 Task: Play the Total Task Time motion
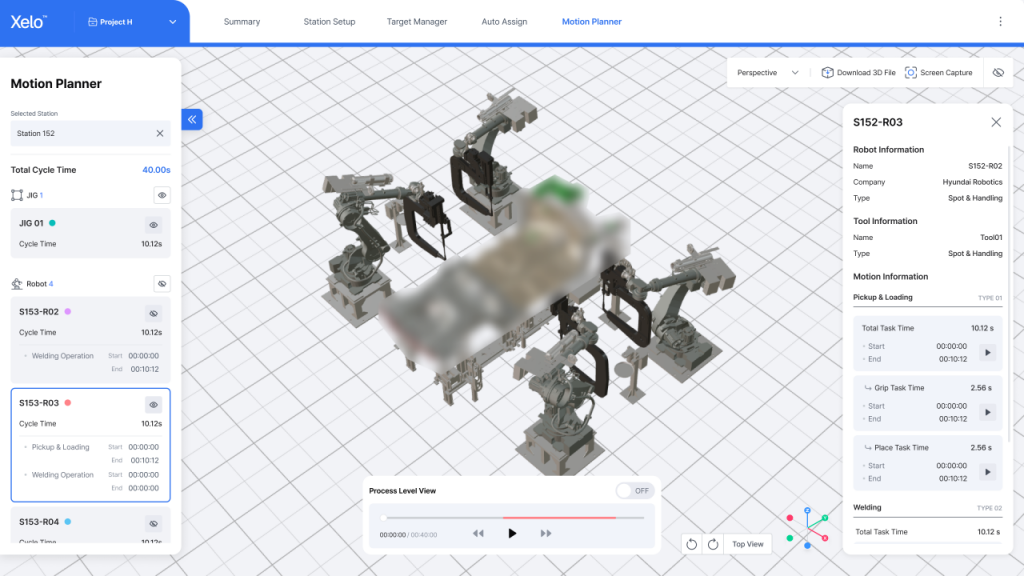988,352
